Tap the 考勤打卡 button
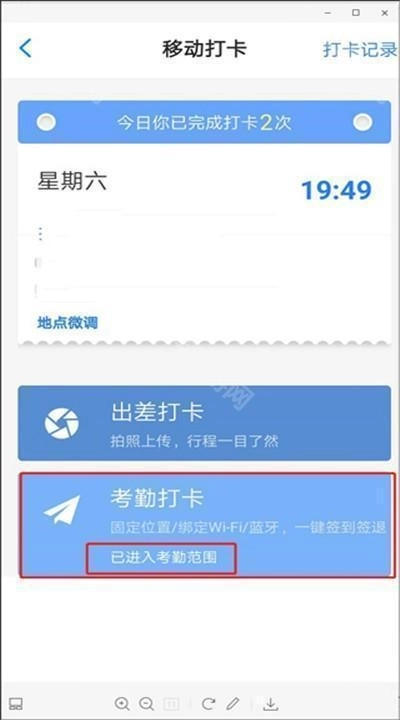 pos(207,525)
